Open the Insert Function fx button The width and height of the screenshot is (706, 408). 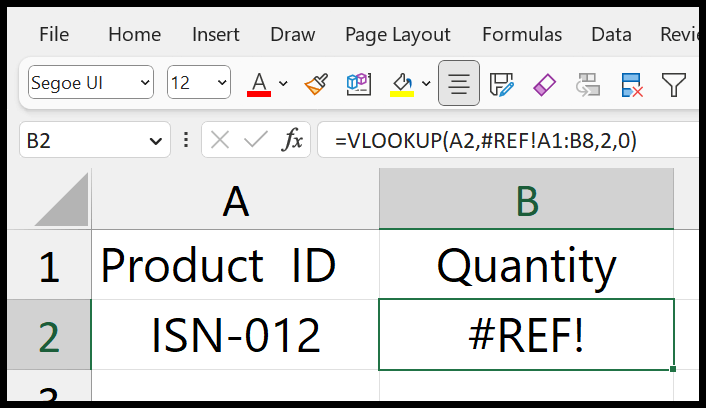click(292, 140)
